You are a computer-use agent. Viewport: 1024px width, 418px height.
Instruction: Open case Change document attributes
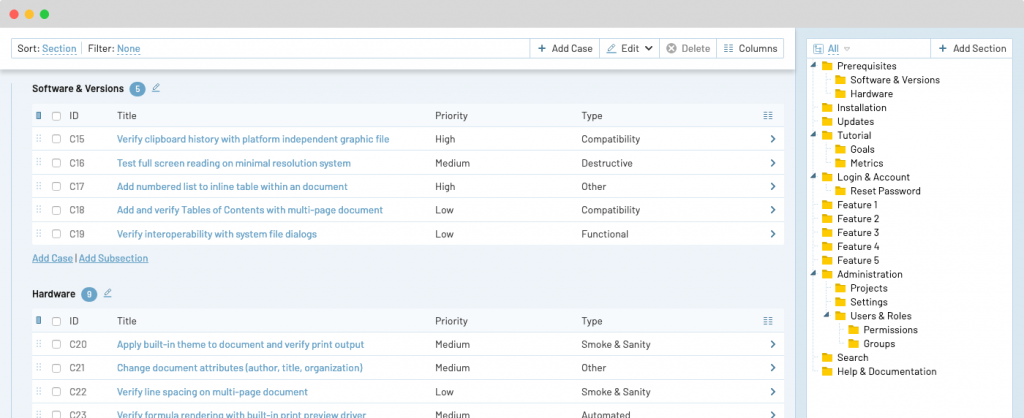[x=240, y=368]
